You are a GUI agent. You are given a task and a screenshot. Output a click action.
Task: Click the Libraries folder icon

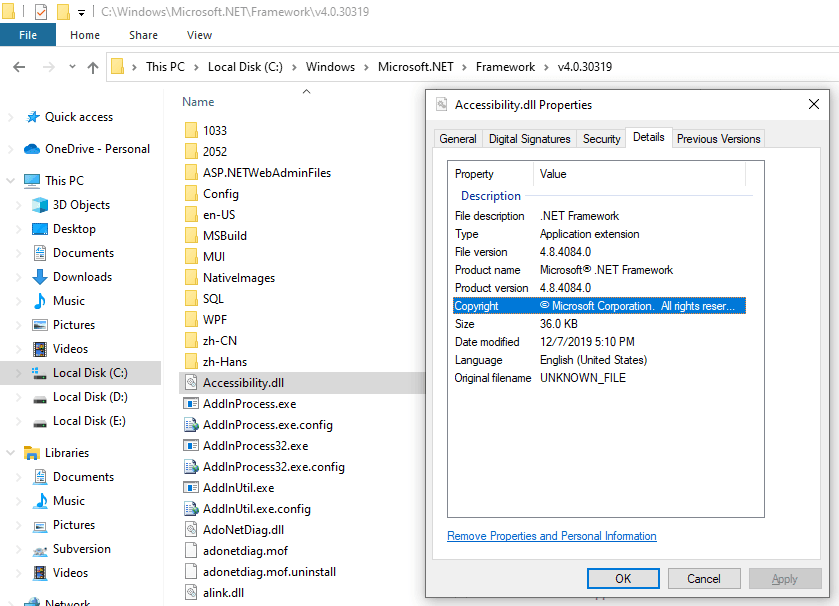(x=32, y=453)
